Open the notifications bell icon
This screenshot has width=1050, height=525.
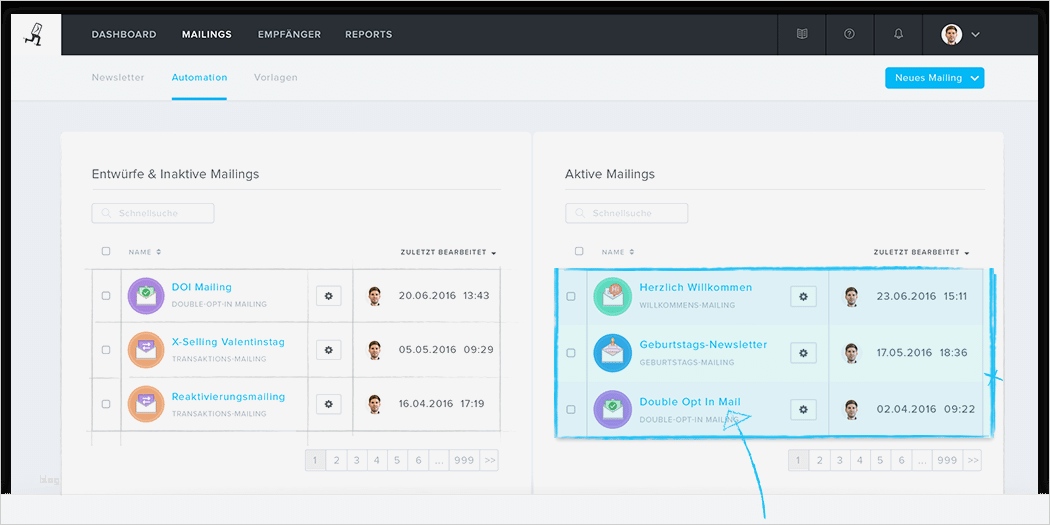pos(899,34)
